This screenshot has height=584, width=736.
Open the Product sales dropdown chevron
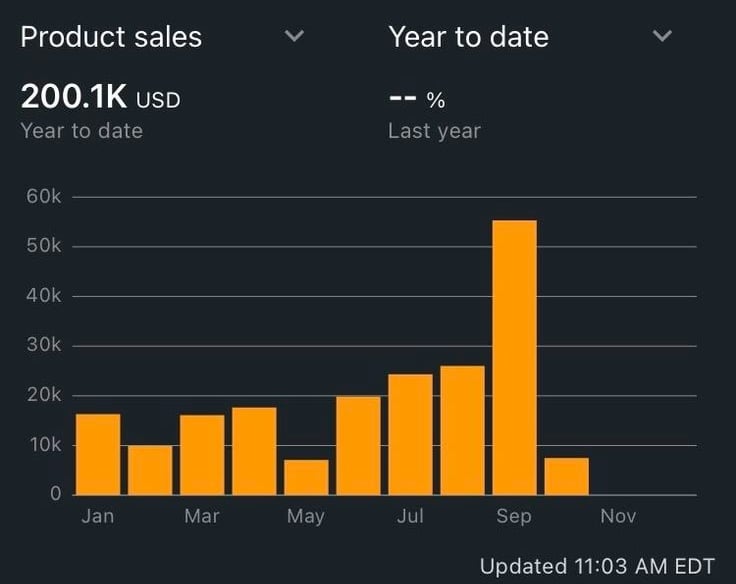pos(294,37)
